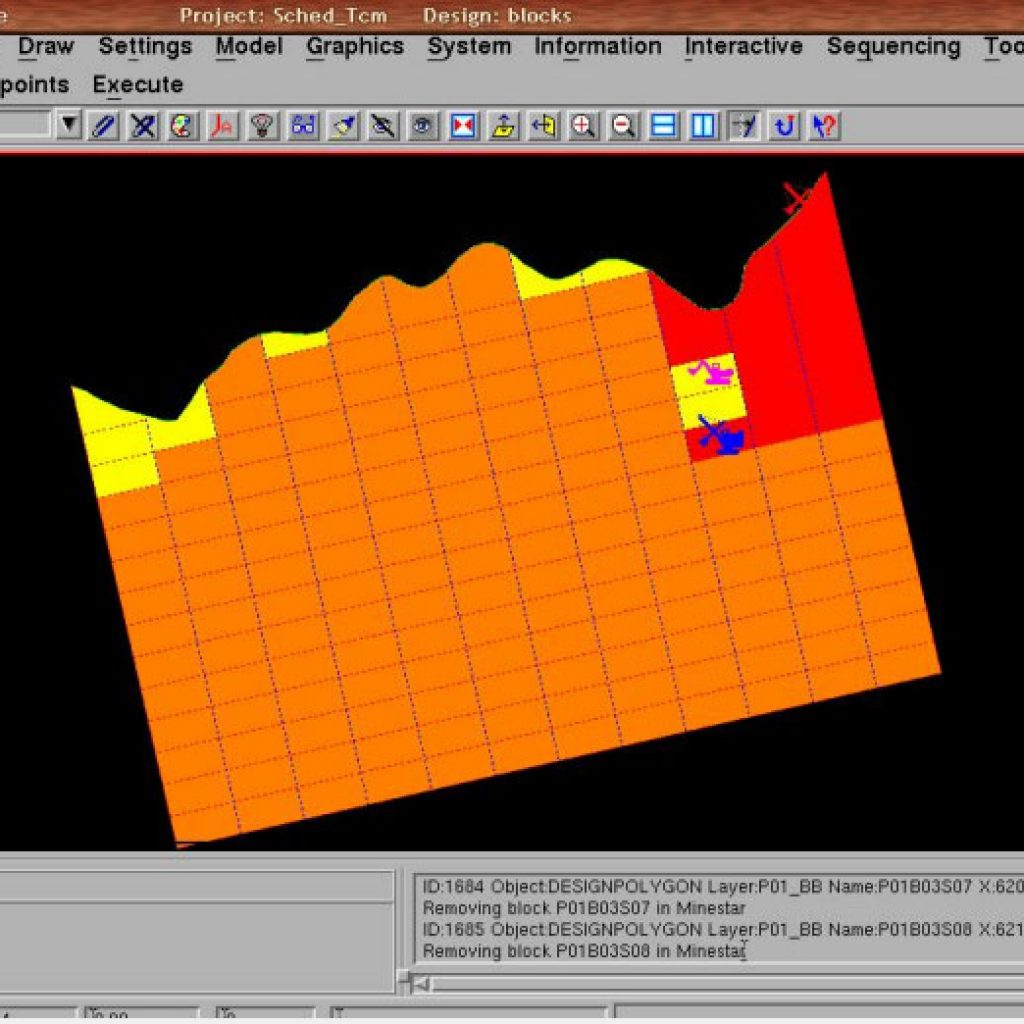1024x1024 pixels.
Task: Click the color palette icon
Action: [182, 126]
